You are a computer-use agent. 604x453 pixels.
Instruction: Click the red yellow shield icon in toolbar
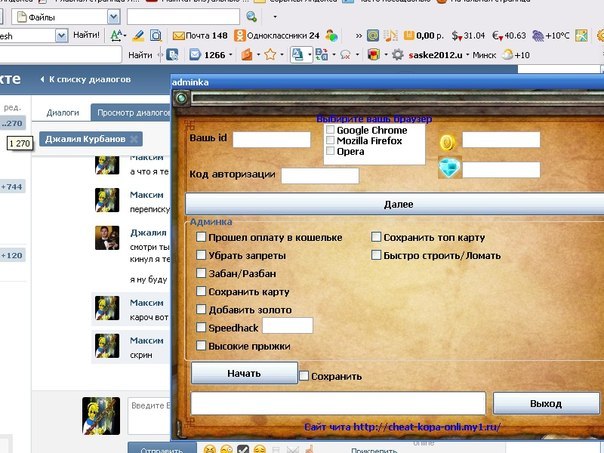pos(373,55)
